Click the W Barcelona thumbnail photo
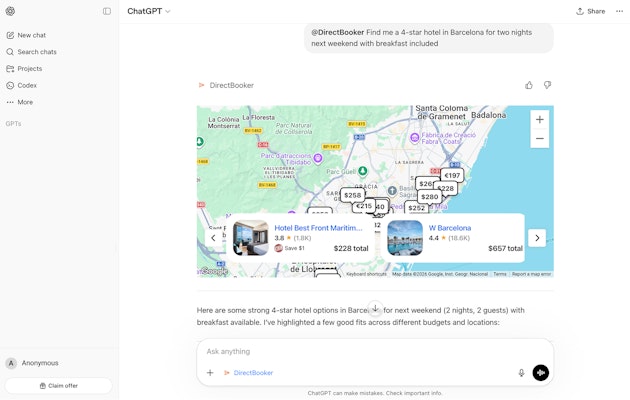This screenshot has width=630, height=400. tap(405, 238)
